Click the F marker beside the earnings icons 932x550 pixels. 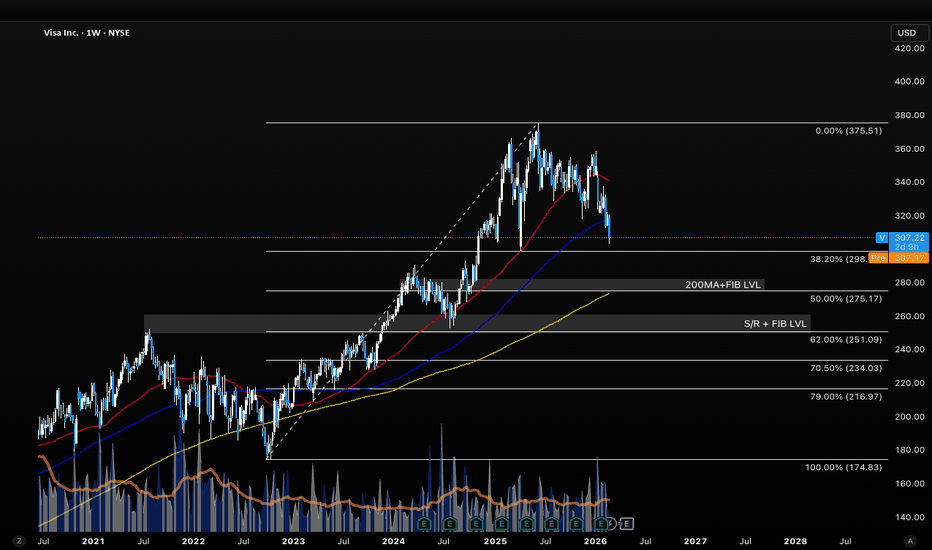pyautogui.click(x=611, y=523)
